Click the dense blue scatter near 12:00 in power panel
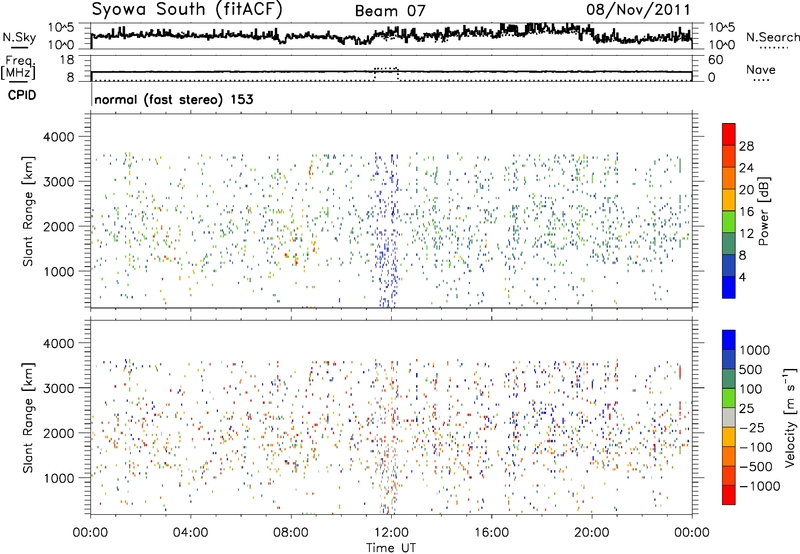 (x=386, y=230)
